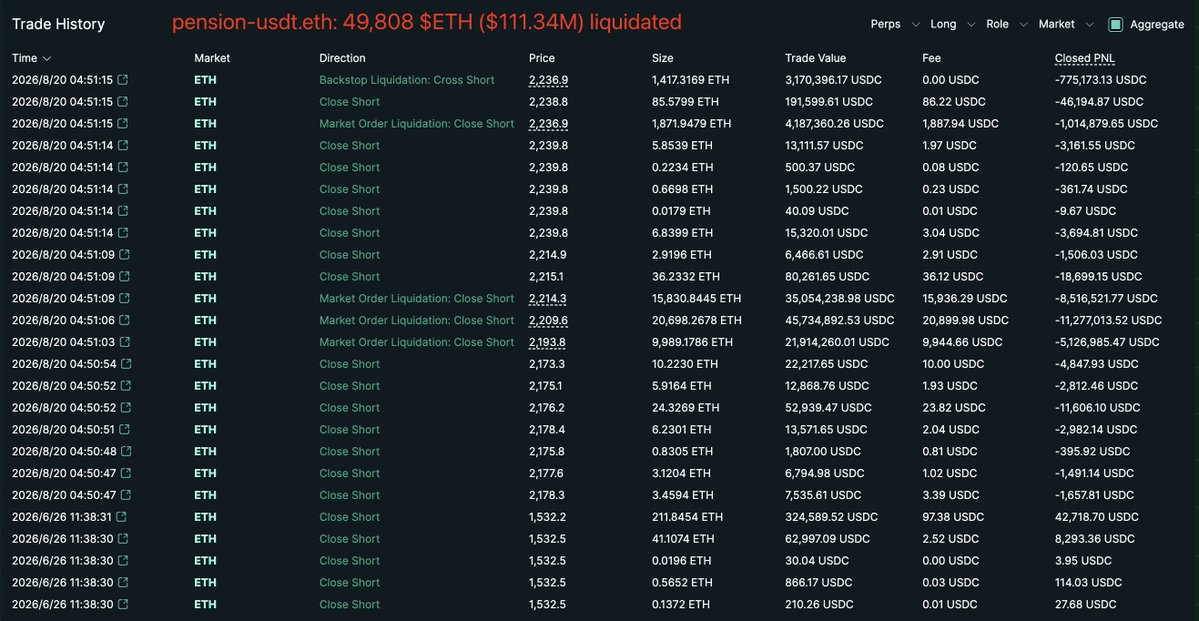Sort by the Time column header

click(31, 58)
